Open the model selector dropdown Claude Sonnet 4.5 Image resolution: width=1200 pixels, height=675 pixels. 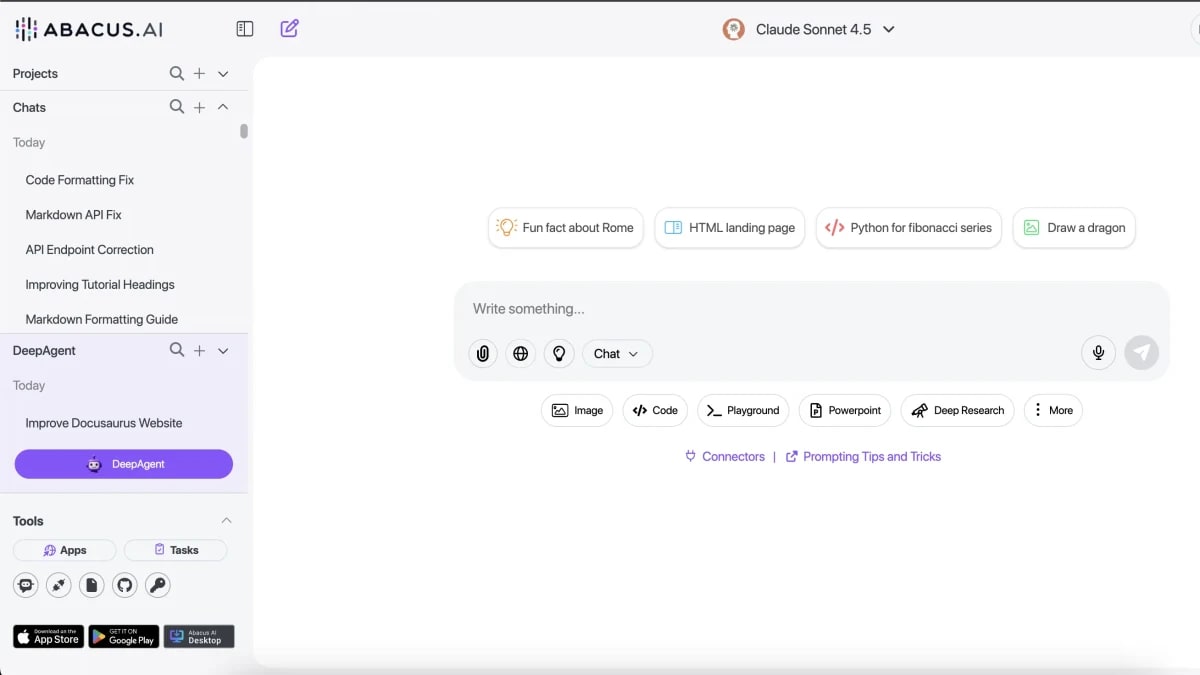tap(809, 29)
